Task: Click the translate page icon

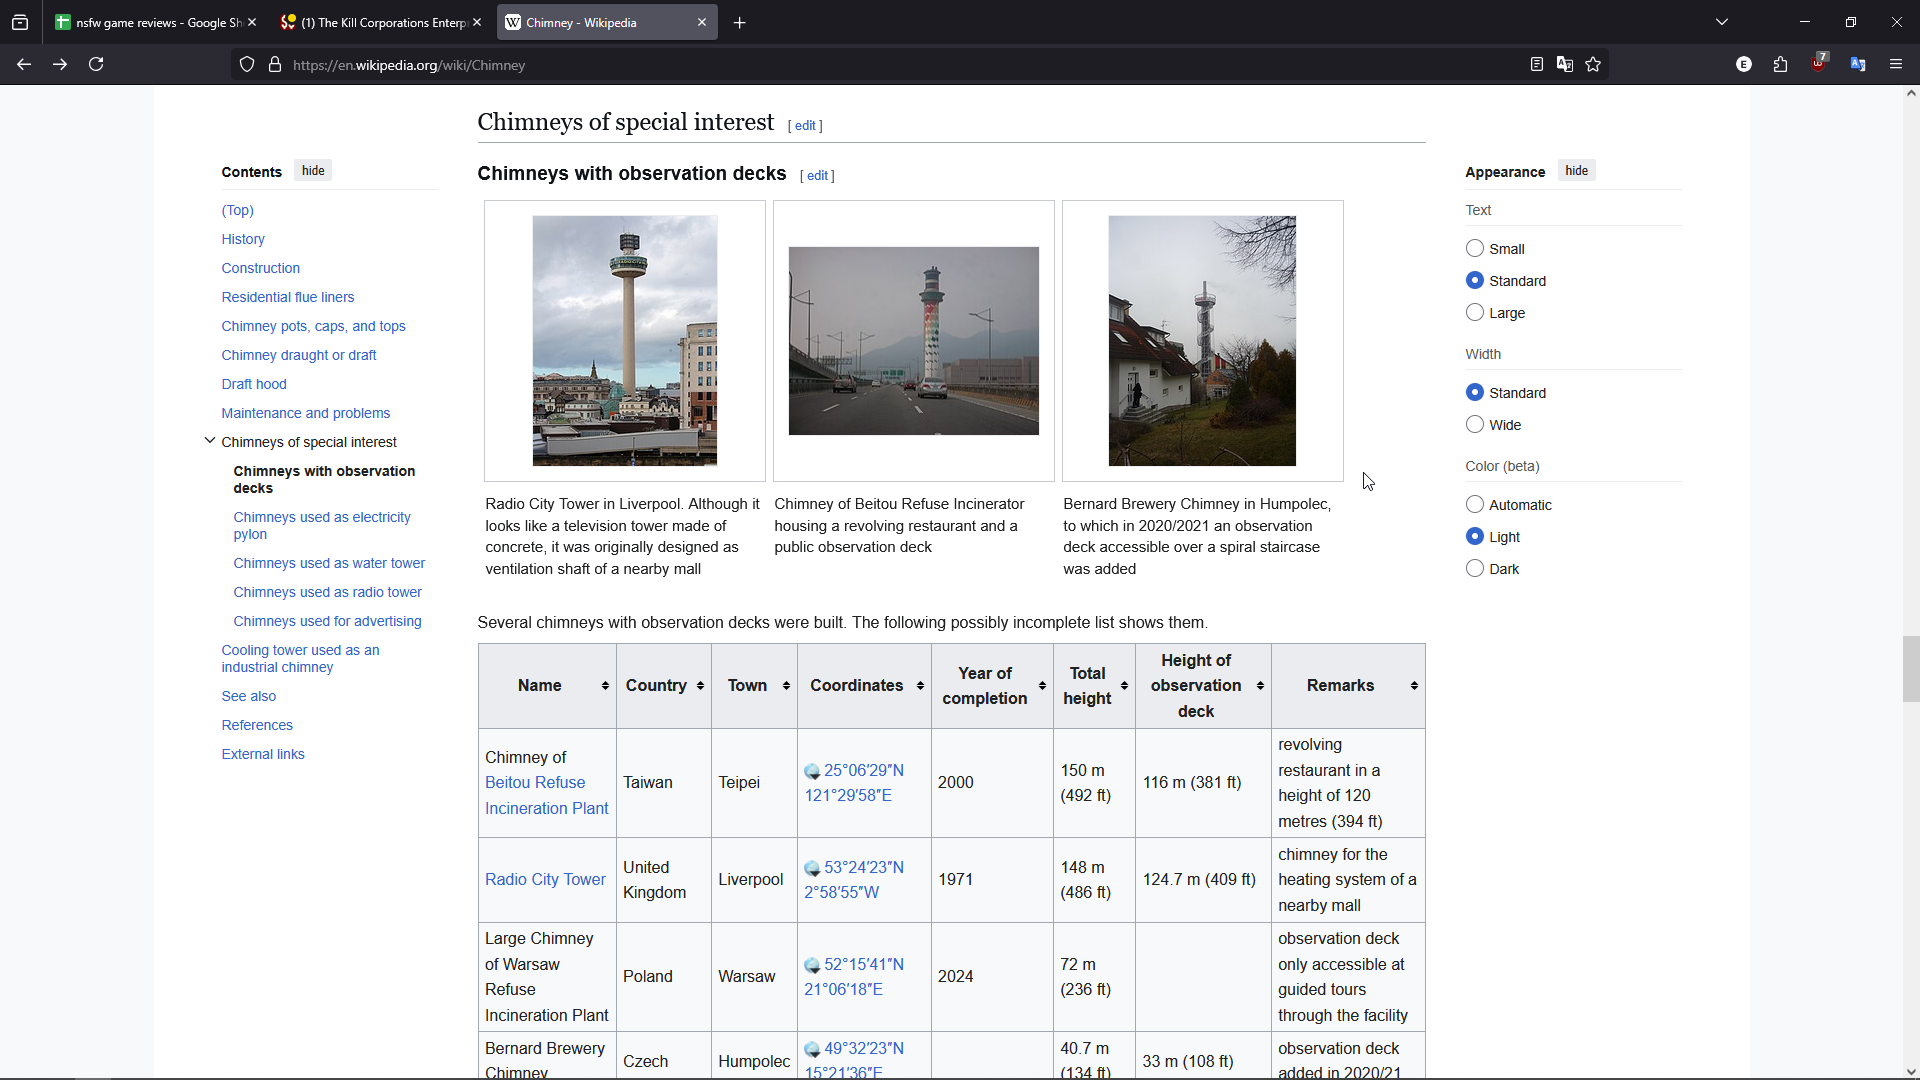Action: (x=1565, y=65)
